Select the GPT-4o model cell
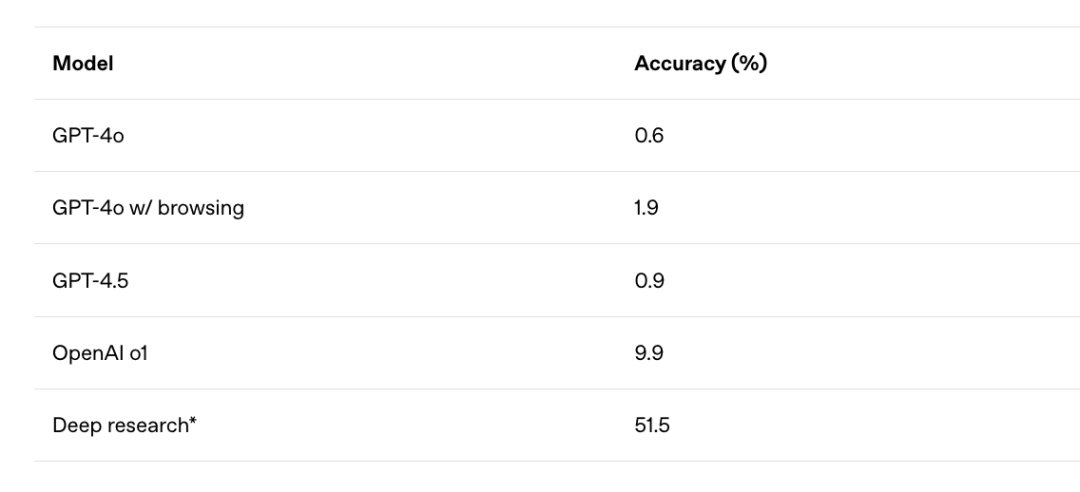The width and height of the screenshot is (1080, 492). tap(88, 136)
